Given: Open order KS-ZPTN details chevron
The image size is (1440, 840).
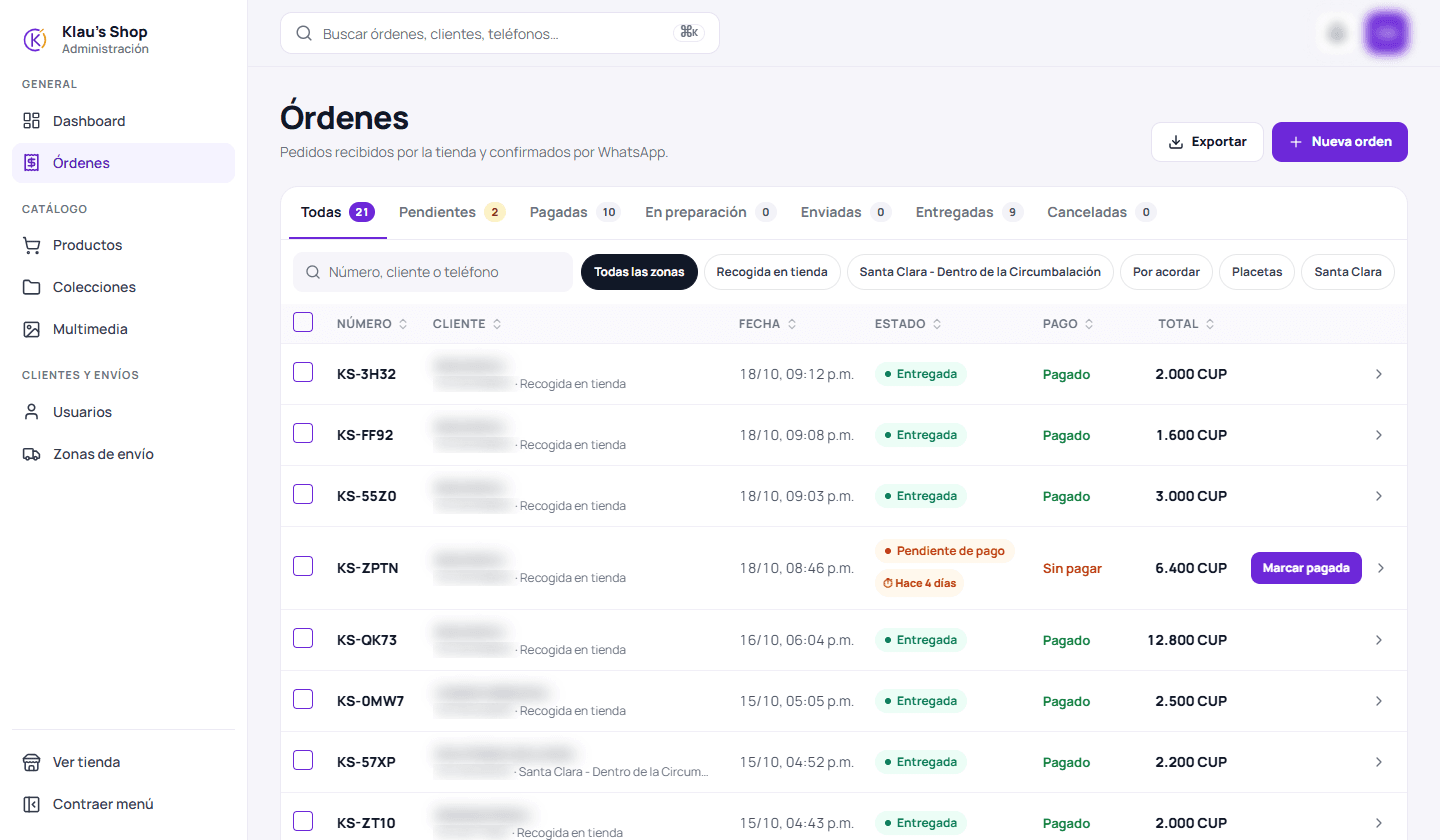Looking at the screenshot, I should [1381, 568].
